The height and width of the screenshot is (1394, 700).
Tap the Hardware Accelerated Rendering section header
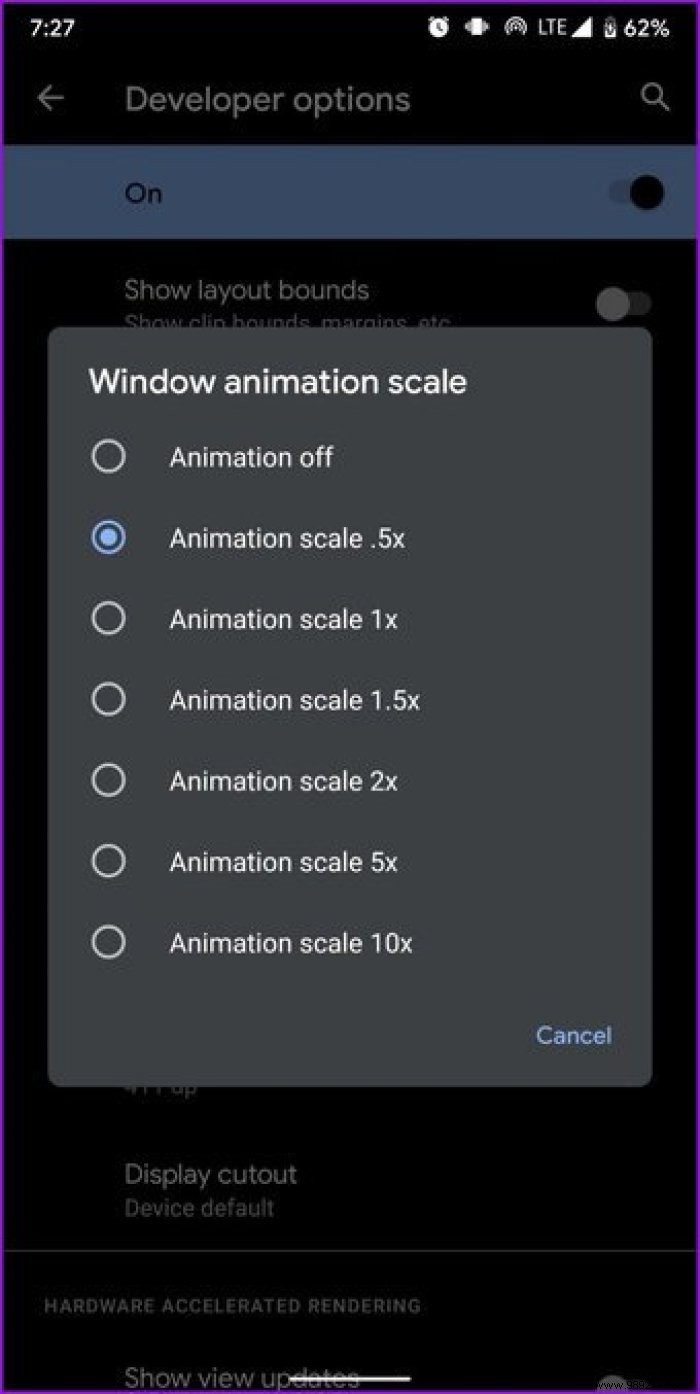(232, 1305)
